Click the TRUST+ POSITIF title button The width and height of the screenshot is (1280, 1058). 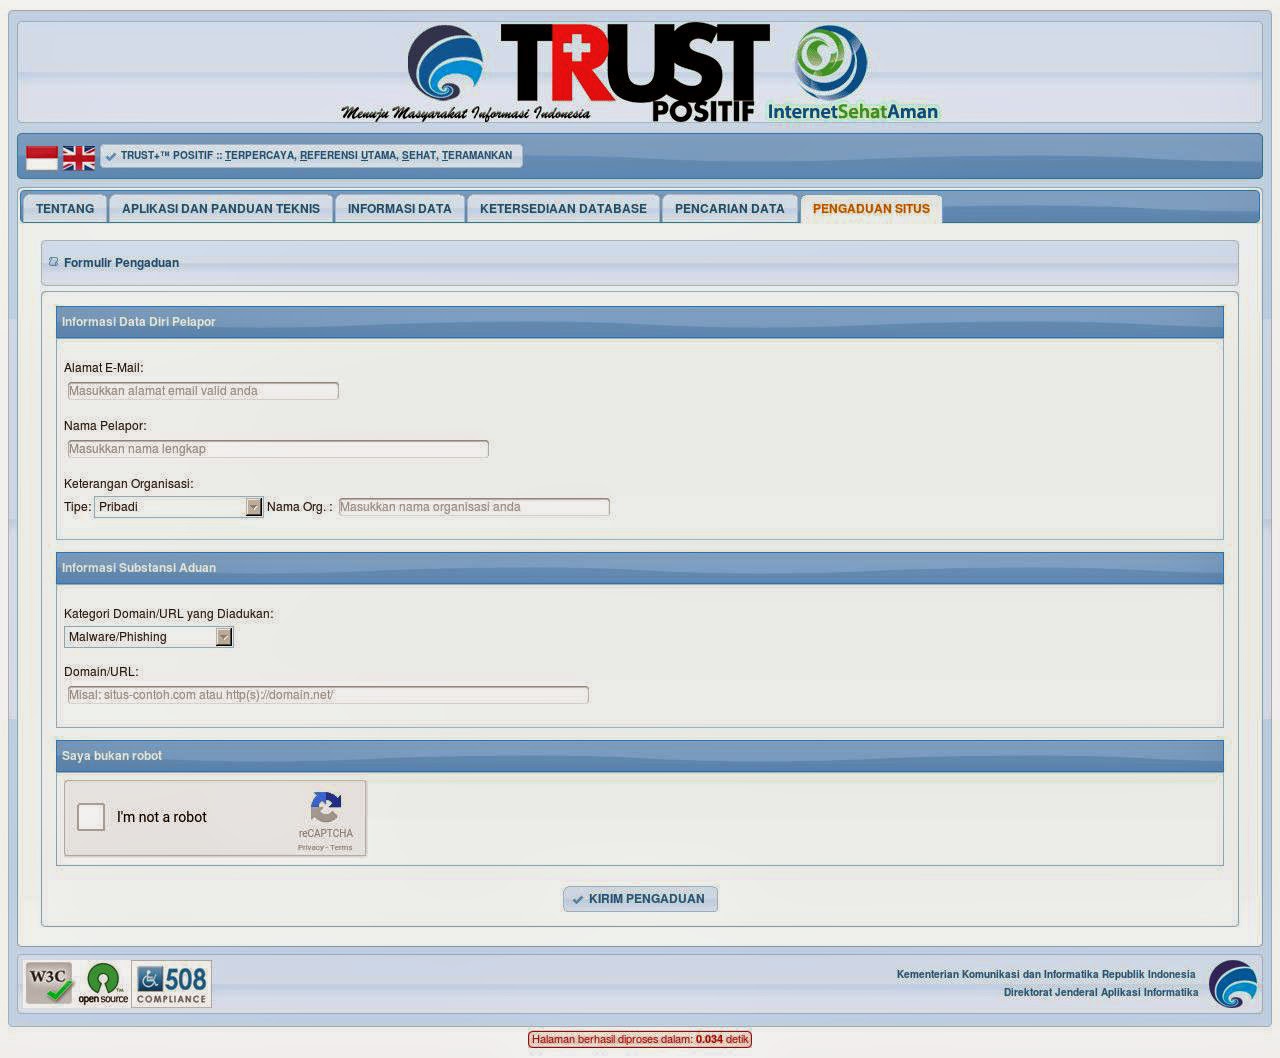pyautogui.click(x=311, y=156)
